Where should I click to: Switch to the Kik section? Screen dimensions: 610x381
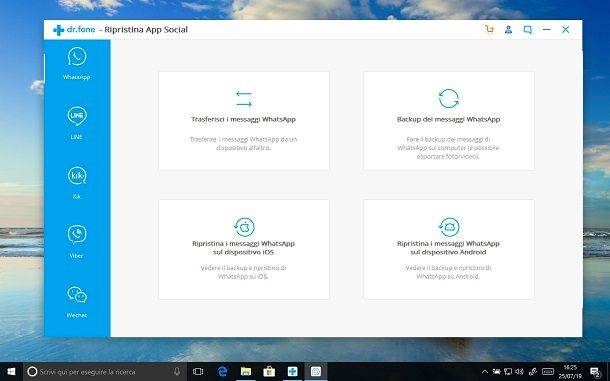pos(77,183)
